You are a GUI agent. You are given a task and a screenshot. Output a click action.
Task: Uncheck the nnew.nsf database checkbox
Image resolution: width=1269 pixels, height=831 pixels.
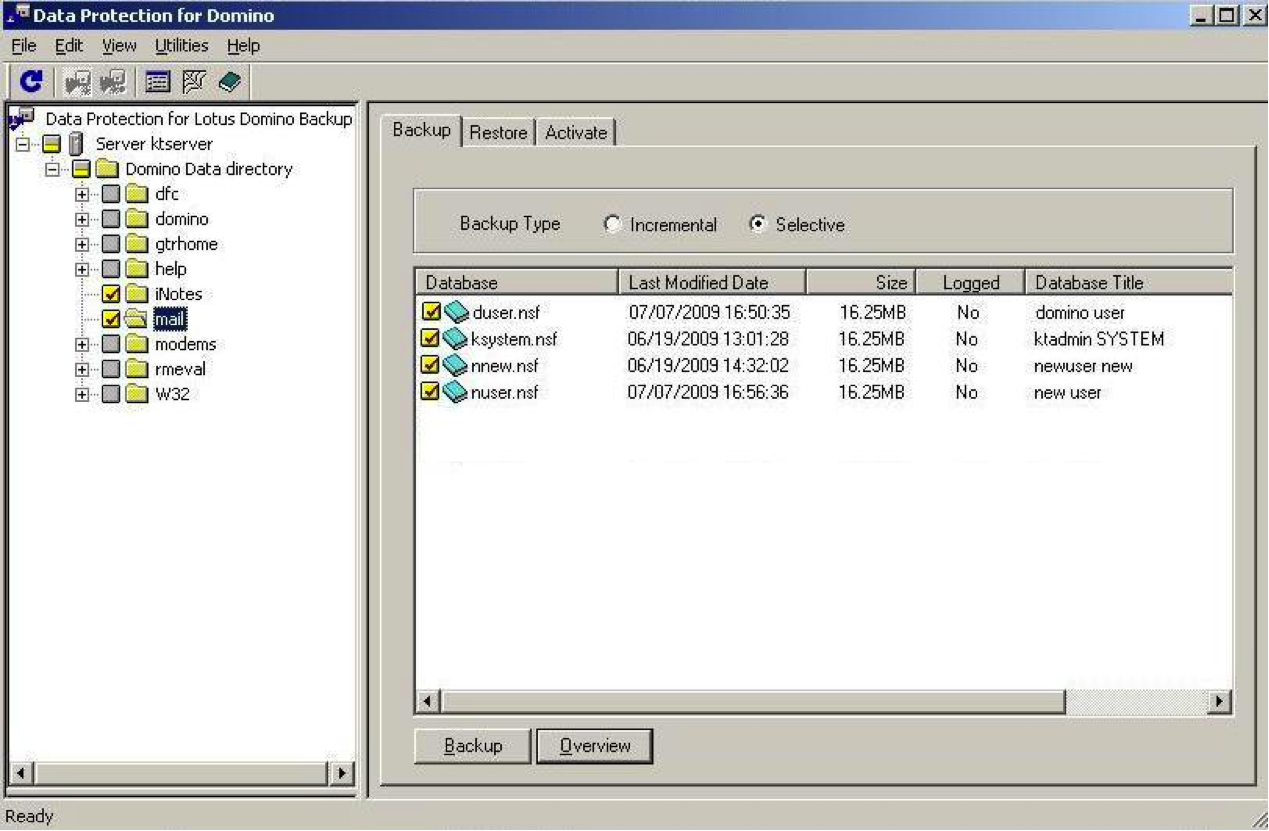[431, 366]
